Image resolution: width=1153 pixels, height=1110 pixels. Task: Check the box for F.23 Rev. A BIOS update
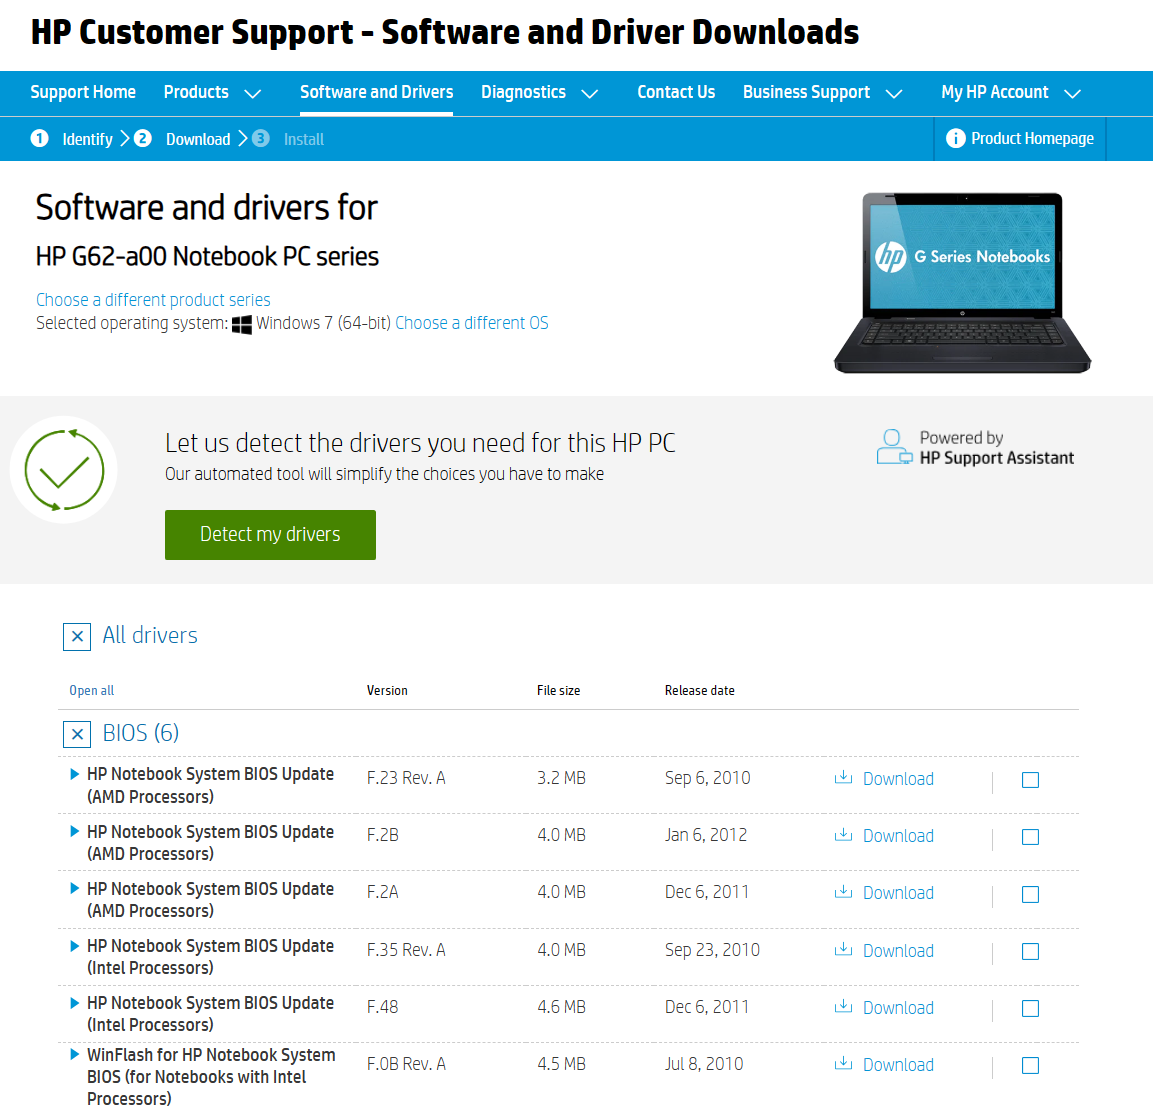1030,780
